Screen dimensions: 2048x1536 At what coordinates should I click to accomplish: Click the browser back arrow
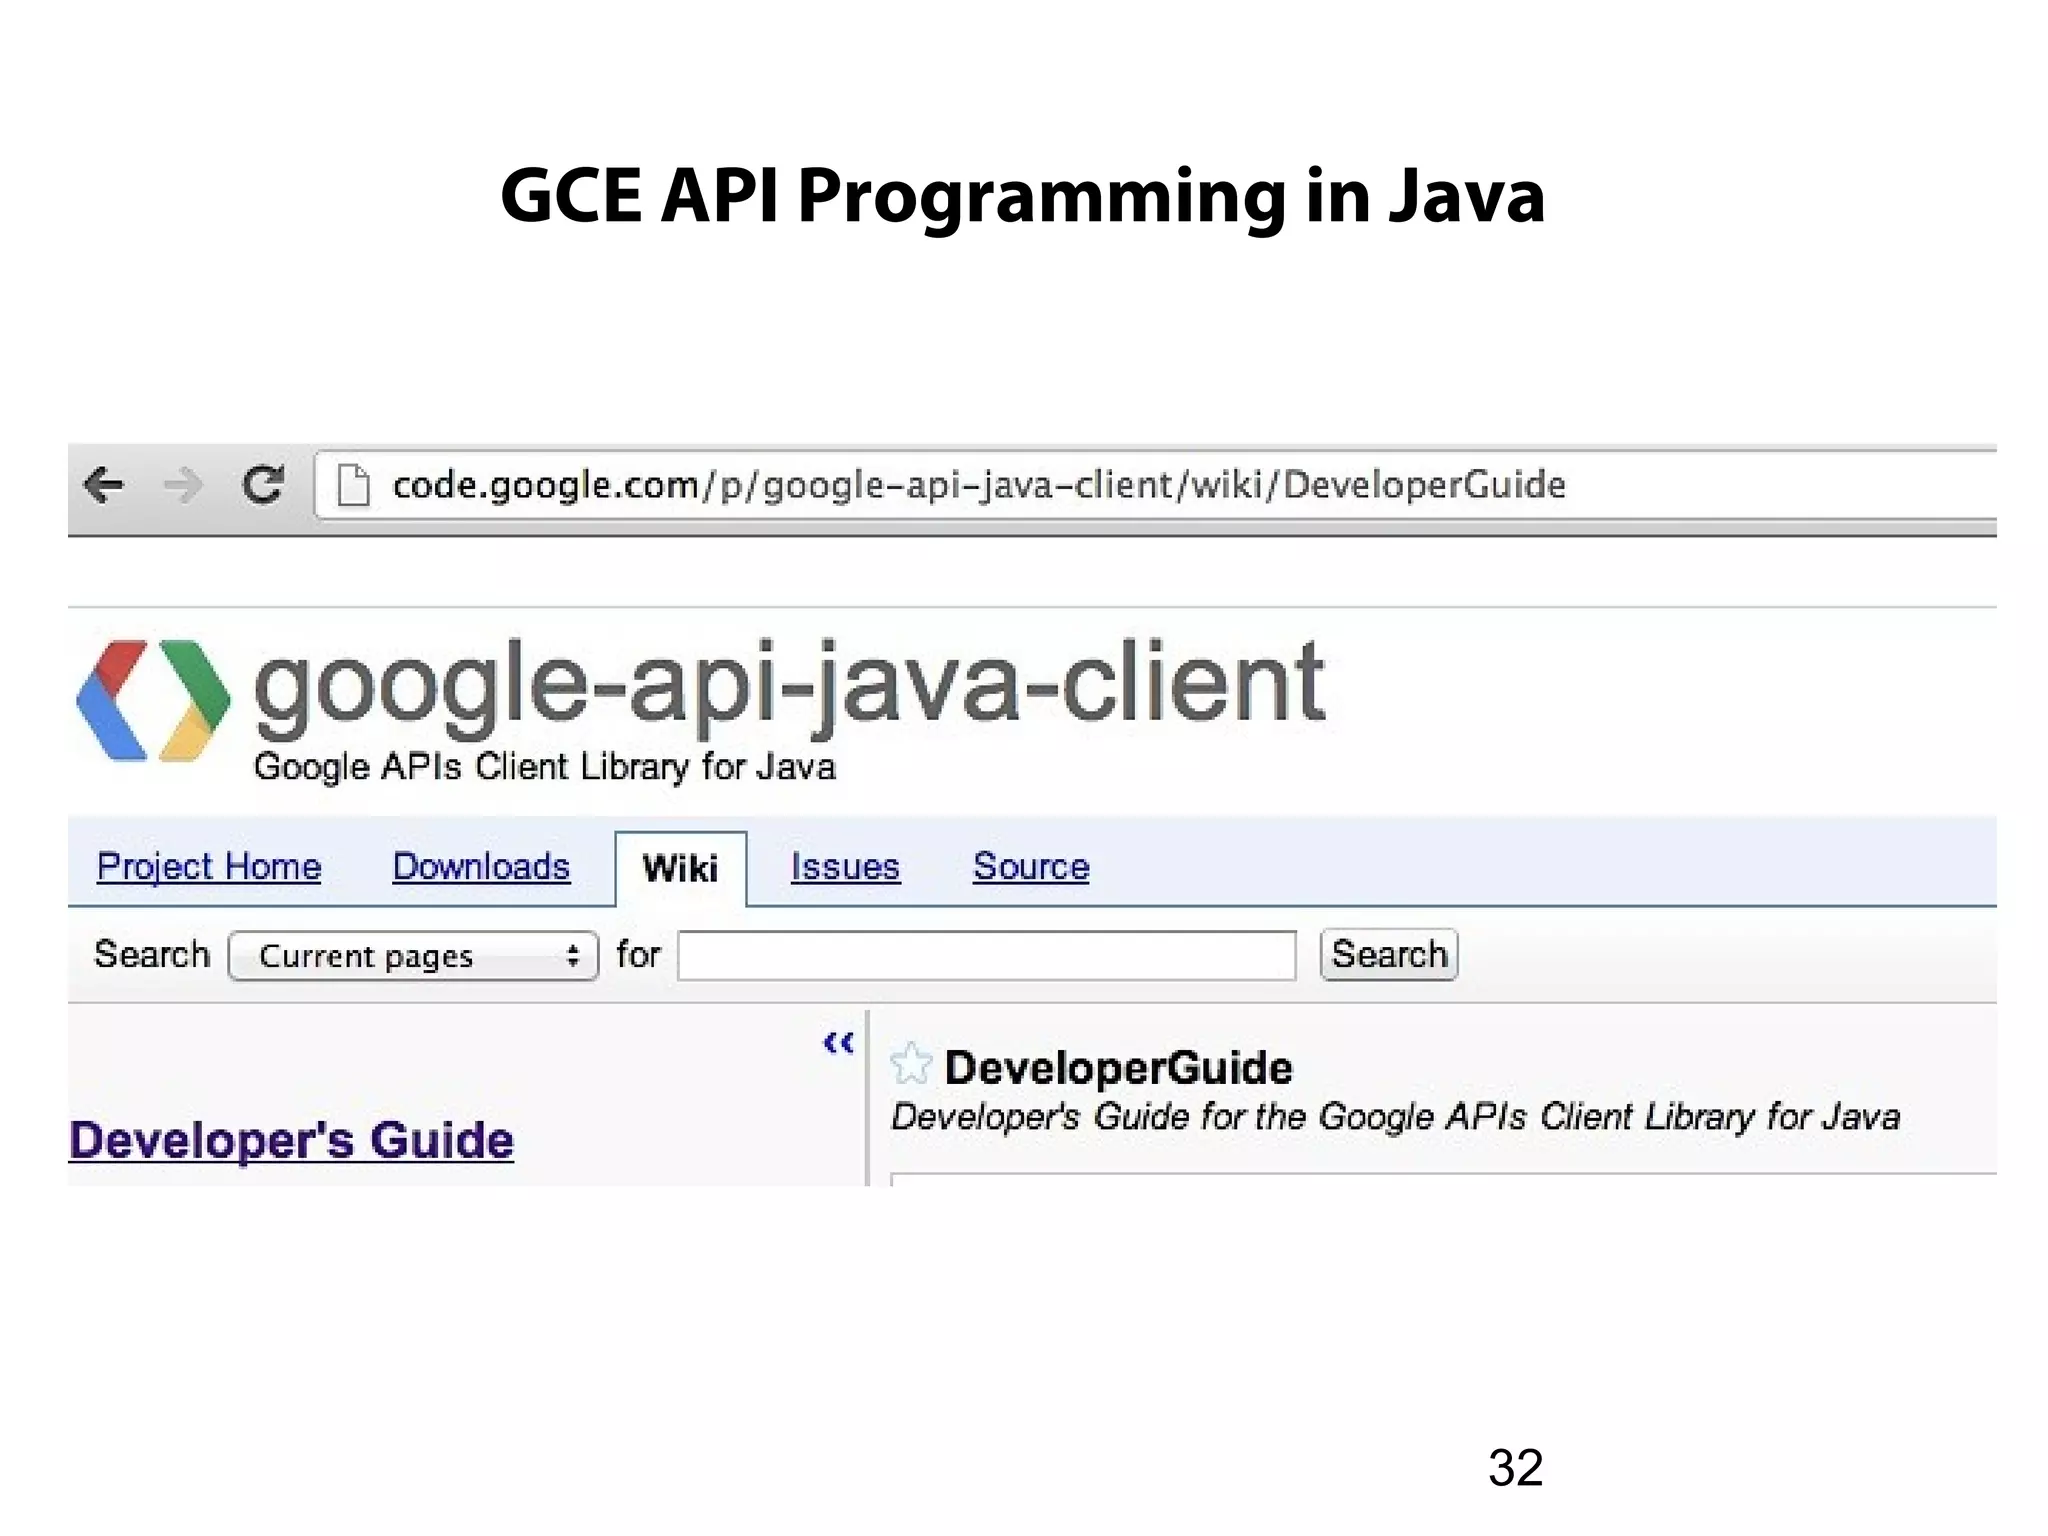(x=103, y=486)
